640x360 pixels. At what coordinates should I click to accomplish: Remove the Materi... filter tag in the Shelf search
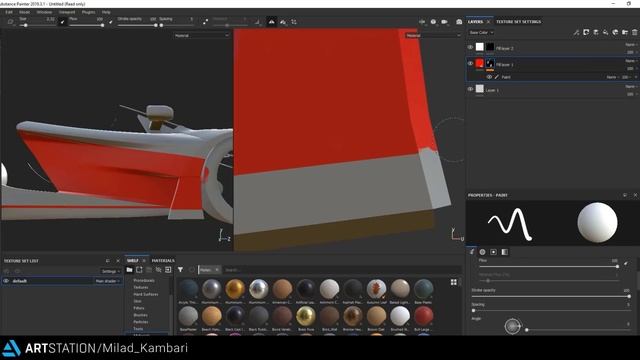(x=217, y=270)
